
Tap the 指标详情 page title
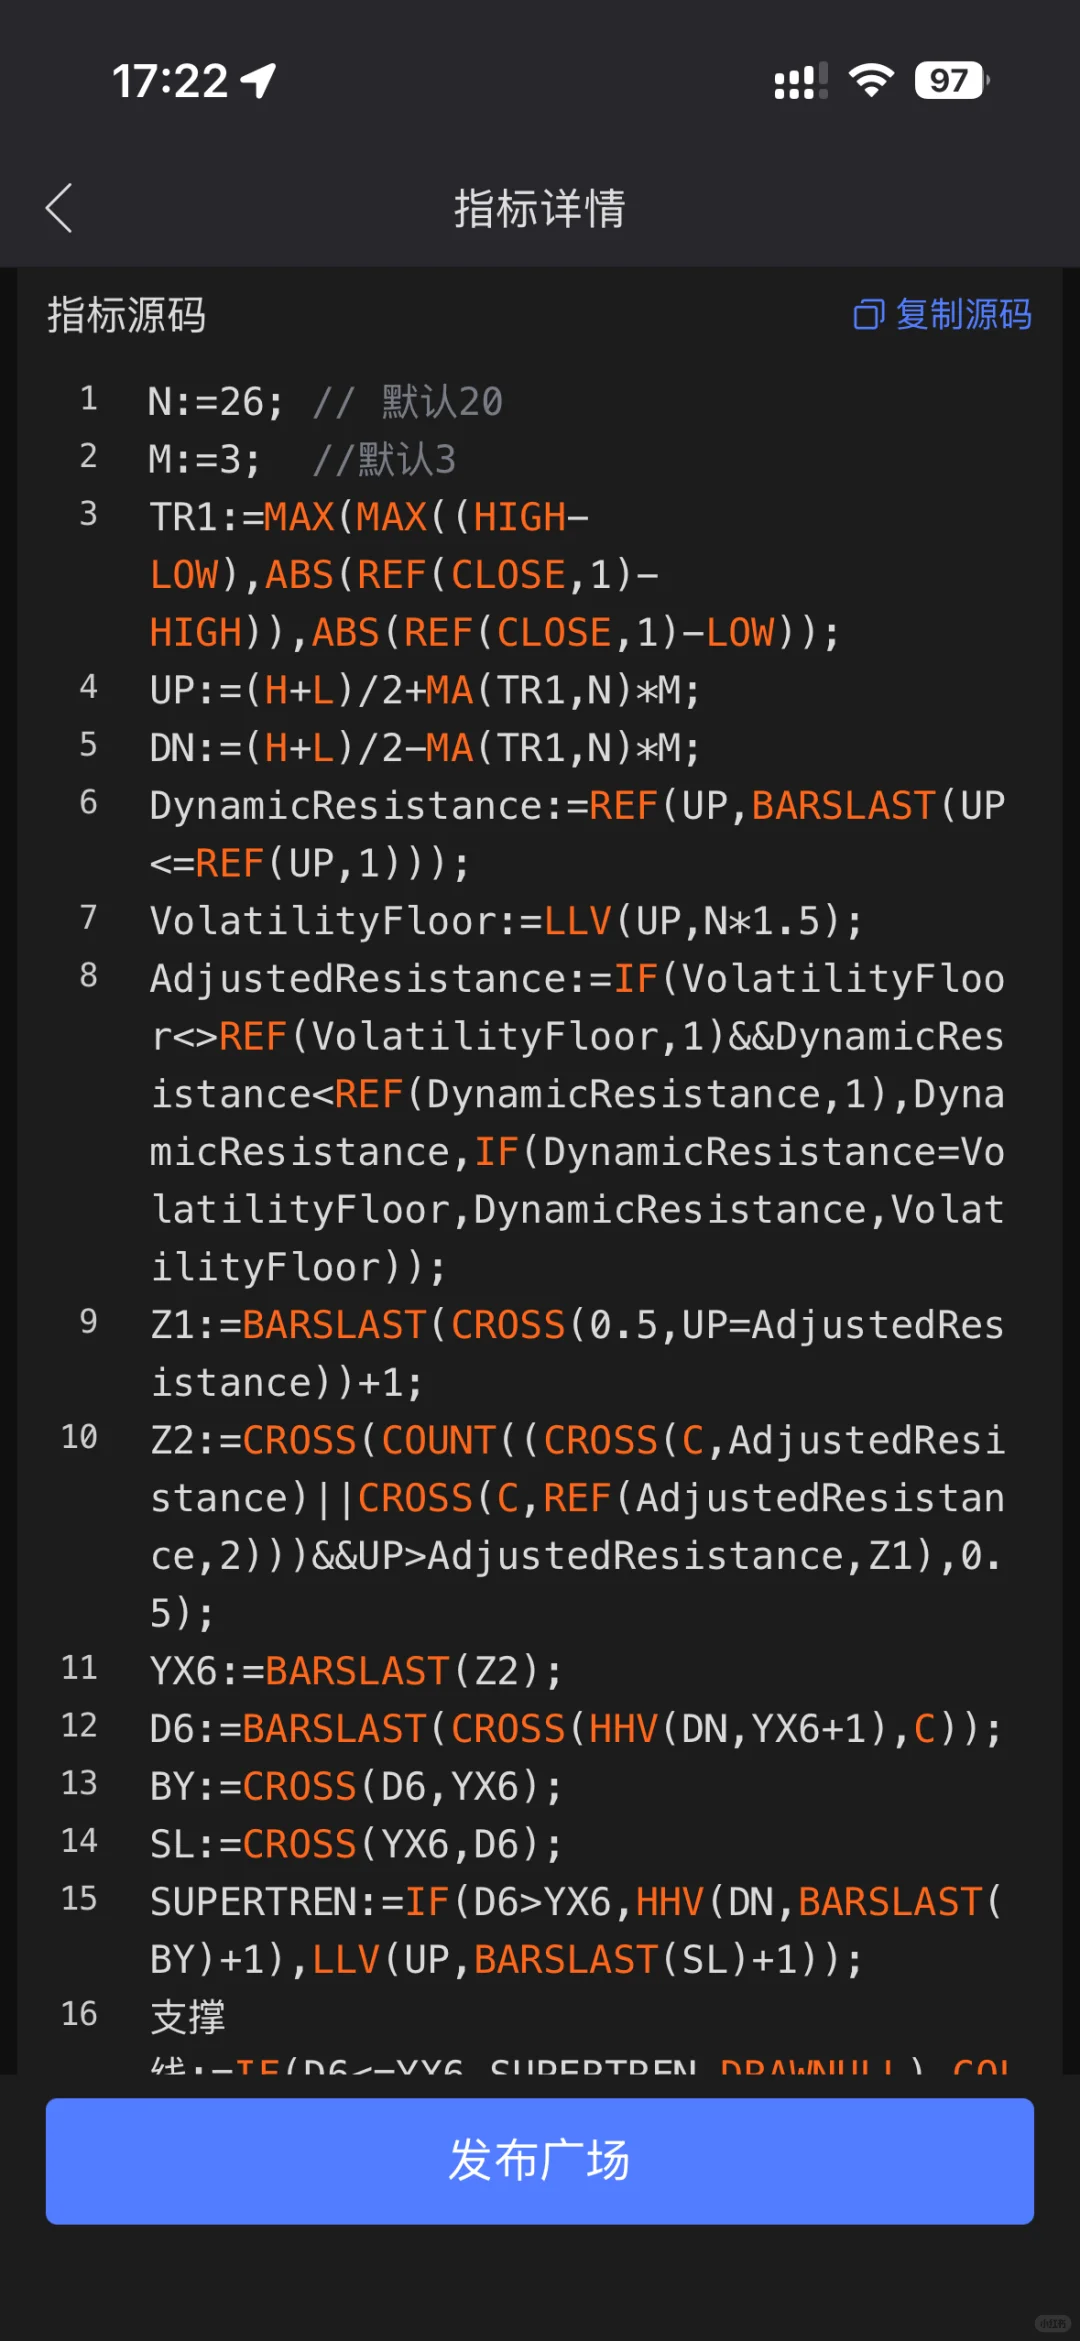[x=540, y=209]
